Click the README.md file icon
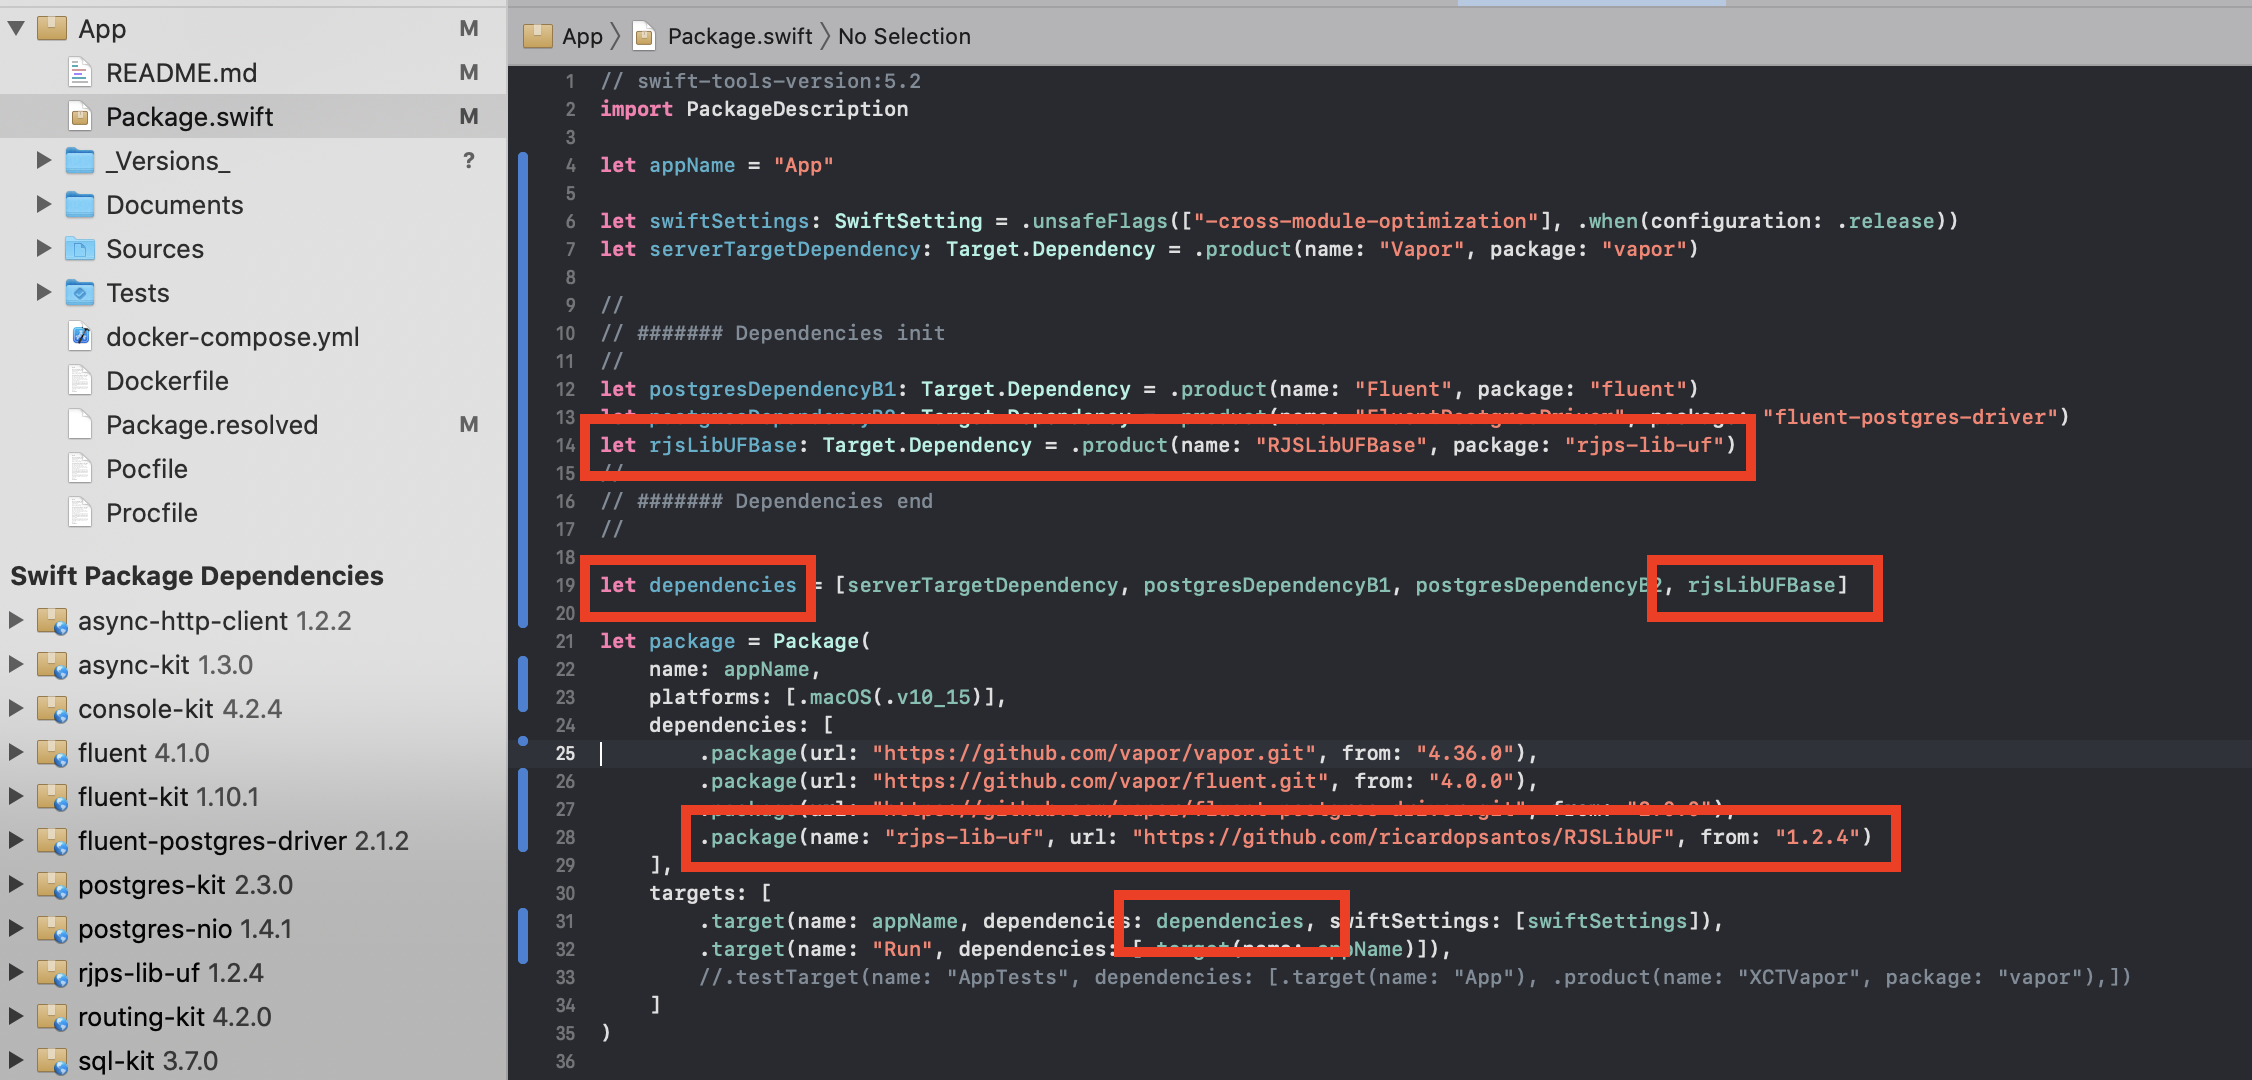Screen dimensions: 2252x1080 point(80,73)
